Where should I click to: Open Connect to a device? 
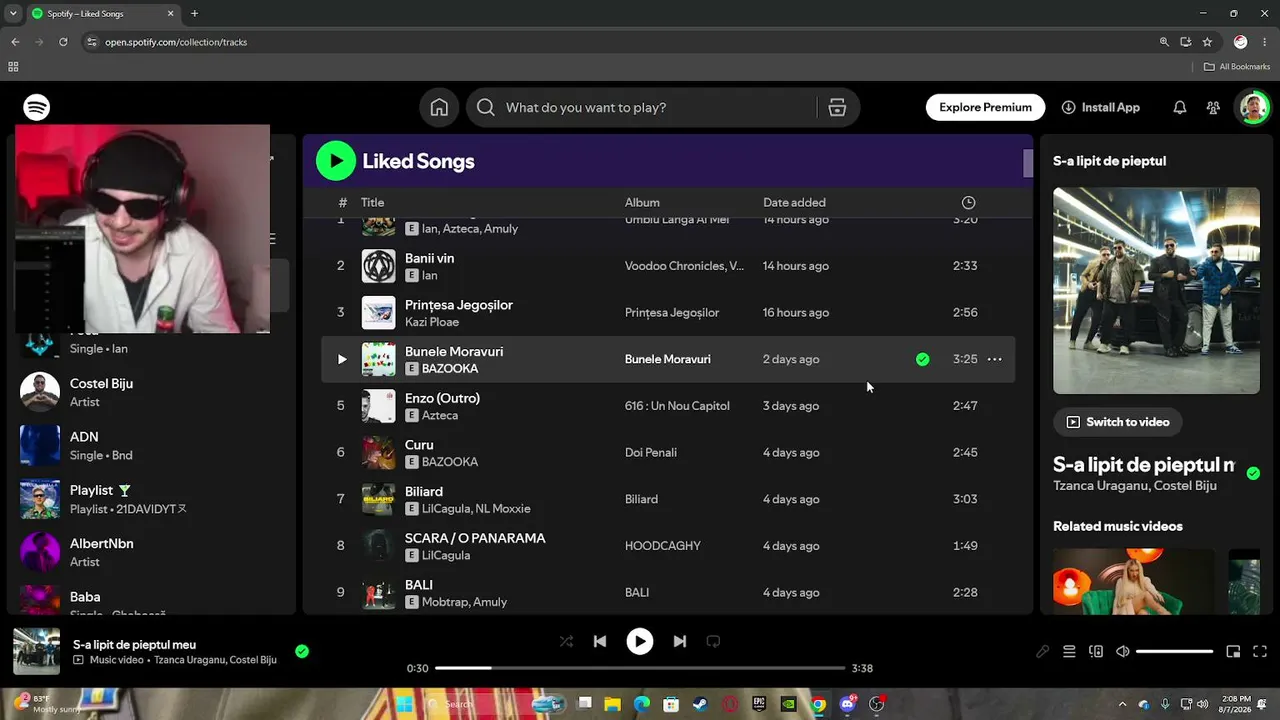point(1096,652)
